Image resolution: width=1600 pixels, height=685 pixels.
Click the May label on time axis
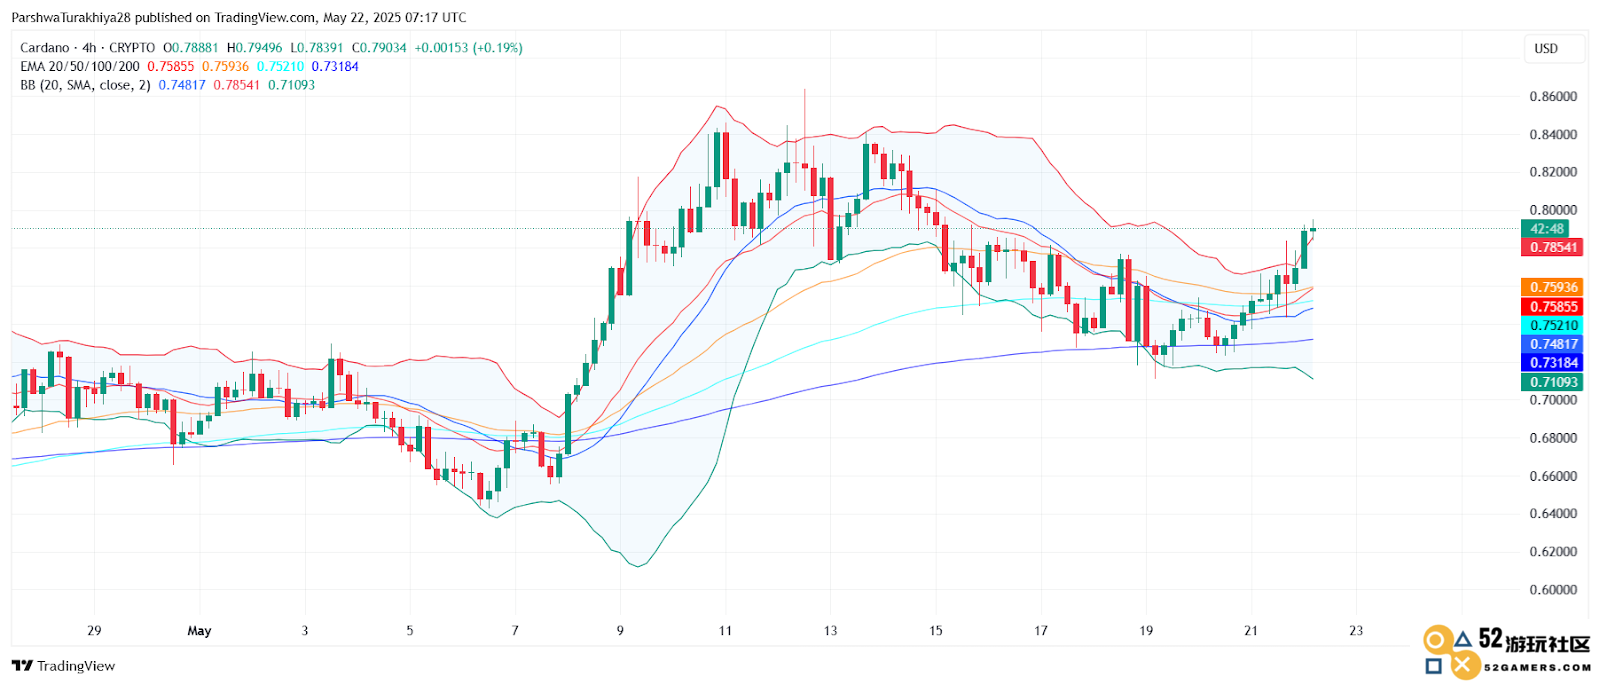click(x=199, y=631)
